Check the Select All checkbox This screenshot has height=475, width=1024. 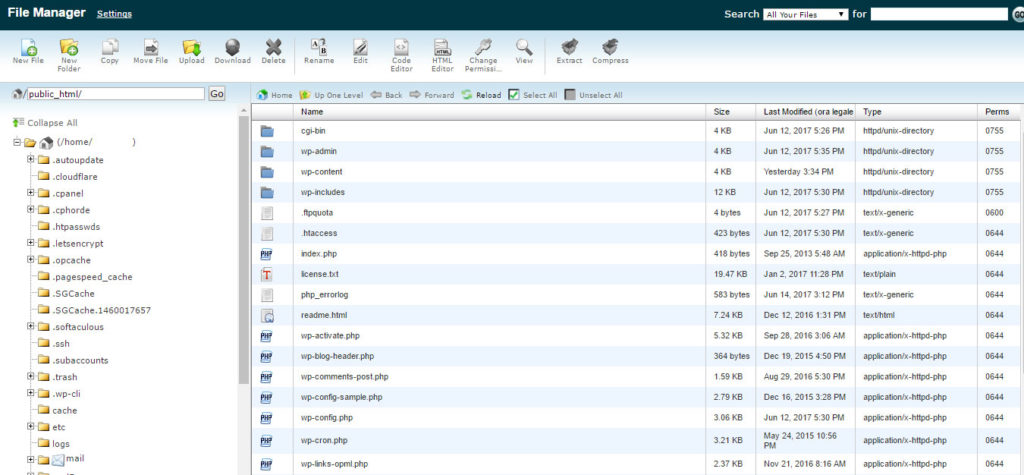tap(514, 95)
